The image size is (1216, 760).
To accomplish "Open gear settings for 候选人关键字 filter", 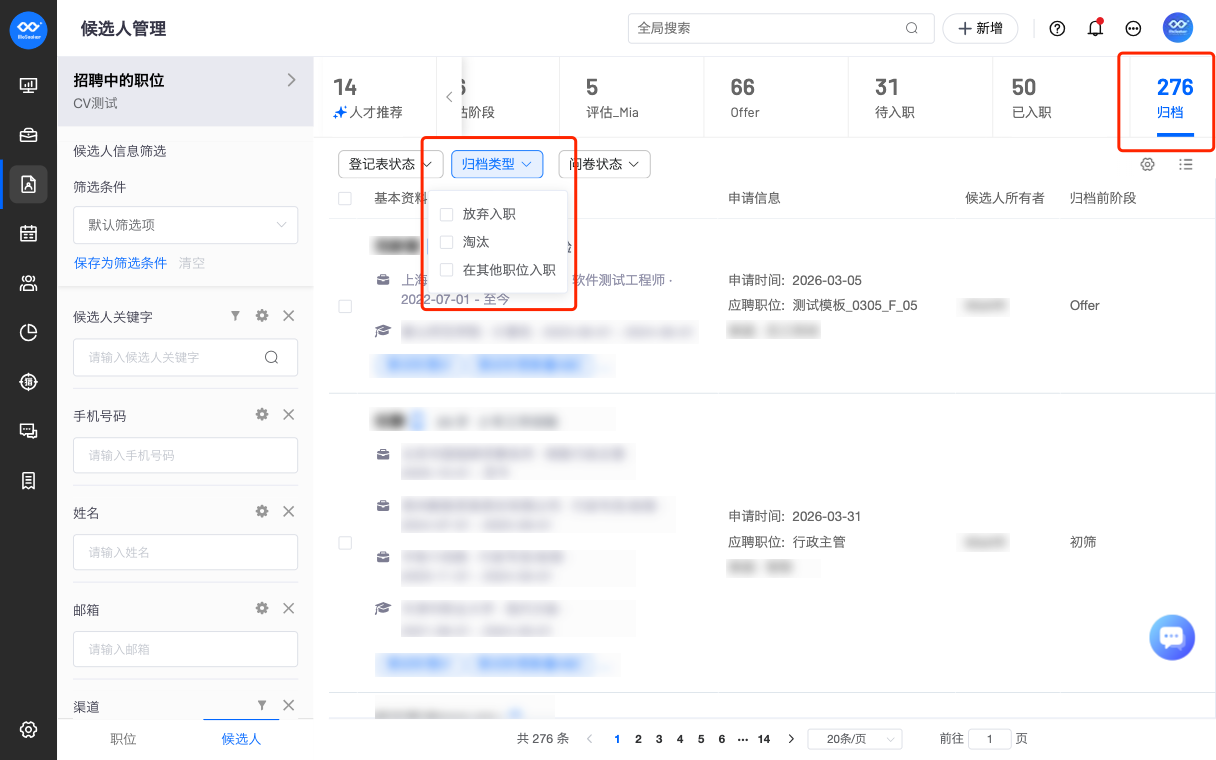I will (262, 316).
